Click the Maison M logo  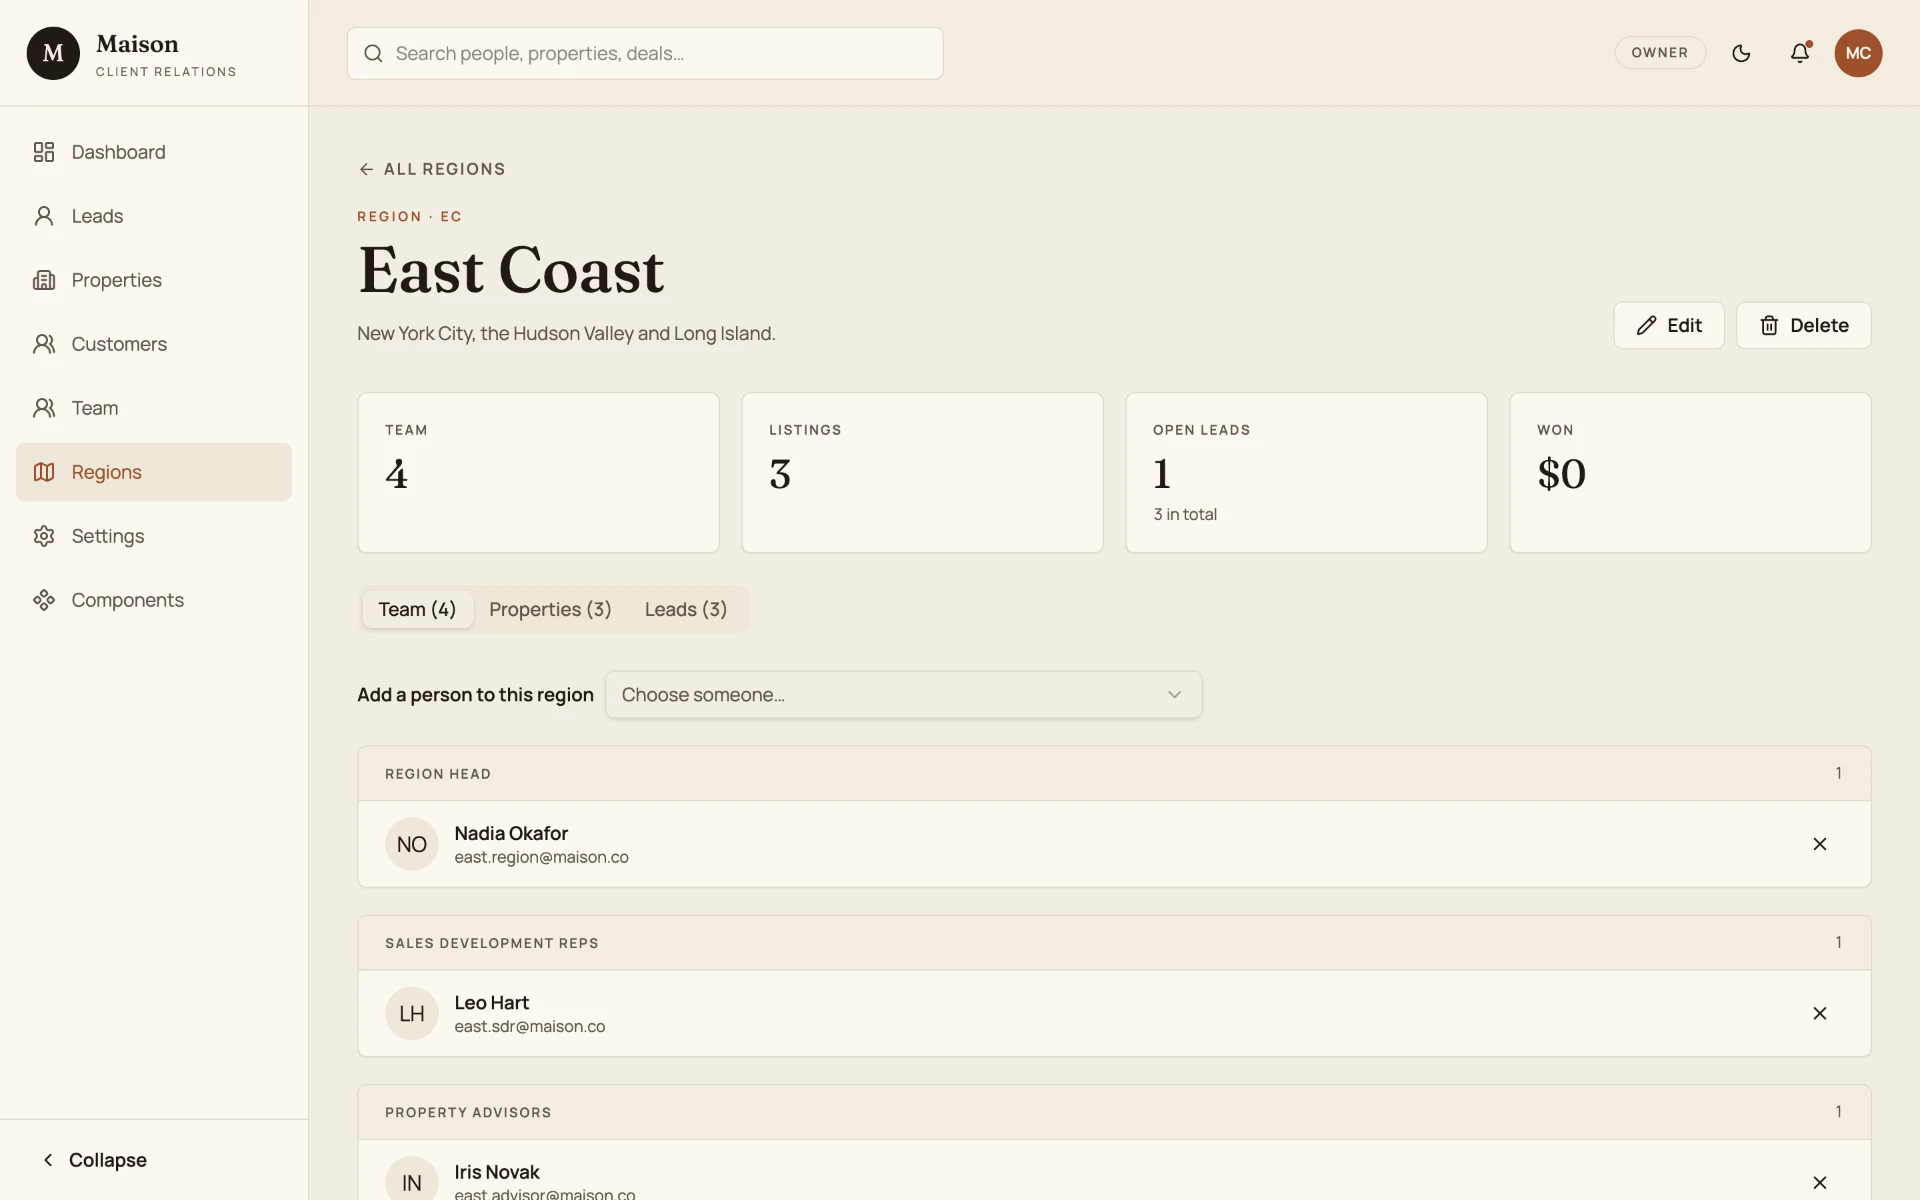pos(53,53)
